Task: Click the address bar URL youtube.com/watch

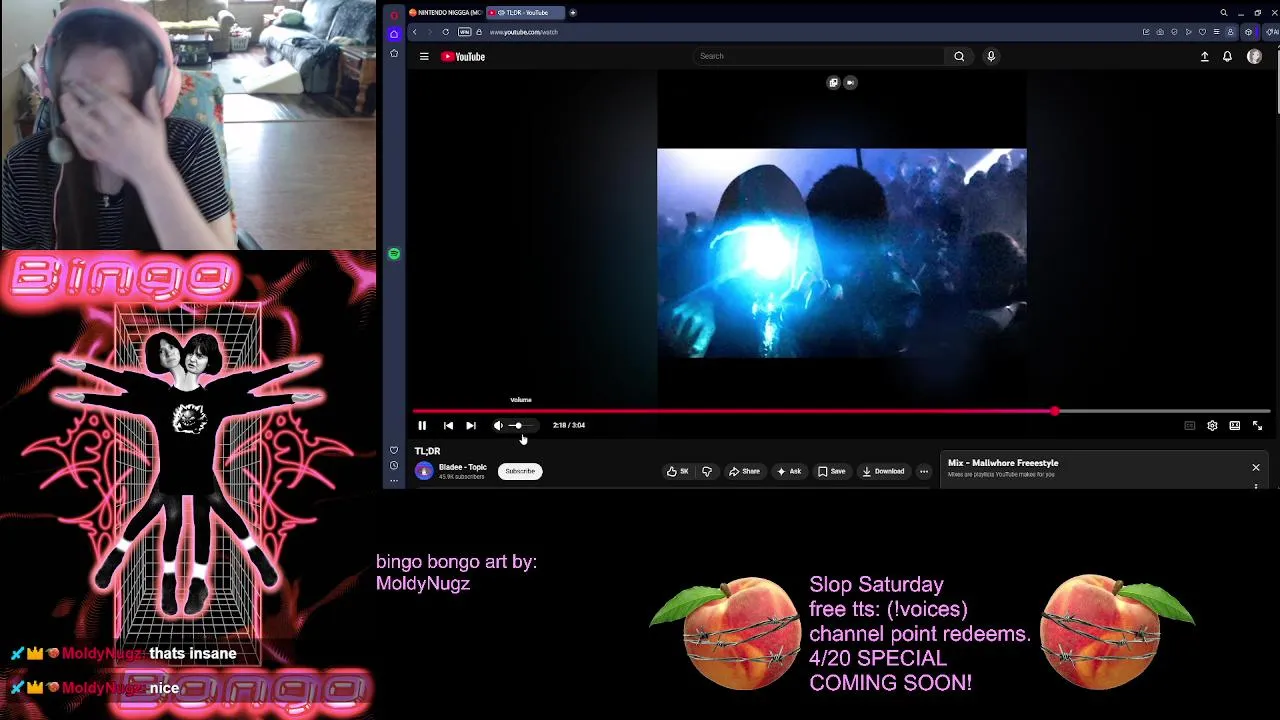Action: coord(523,32)
